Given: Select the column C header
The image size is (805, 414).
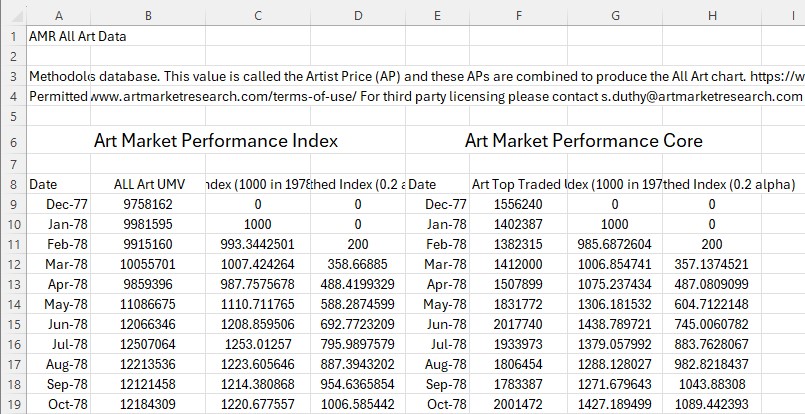Looking at the screenshot, I should coord(259,15).
